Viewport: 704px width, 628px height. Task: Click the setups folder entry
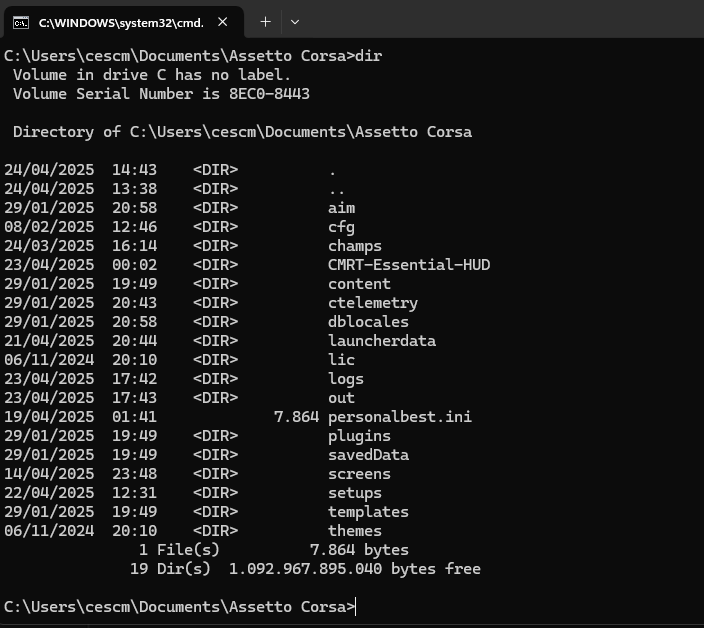[354, 493]
